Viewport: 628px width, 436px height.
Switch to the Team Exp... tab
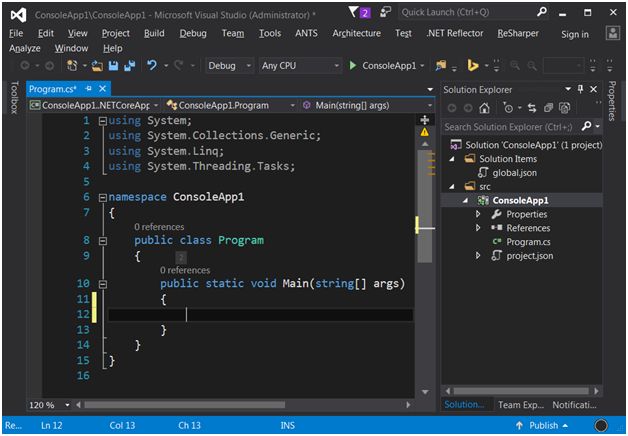[x=521, y=405]
